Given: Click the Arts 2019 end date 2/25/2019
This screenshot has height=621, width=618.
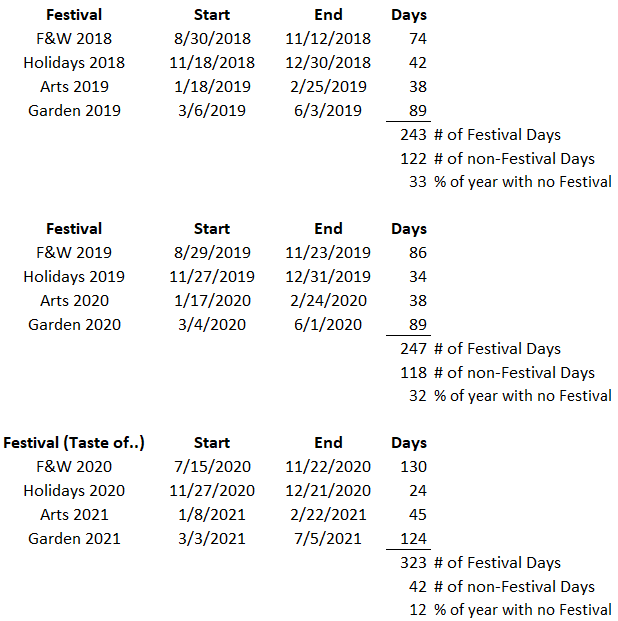Looking at the screenshot, I should pyautogui.click(x=328, y=87).
